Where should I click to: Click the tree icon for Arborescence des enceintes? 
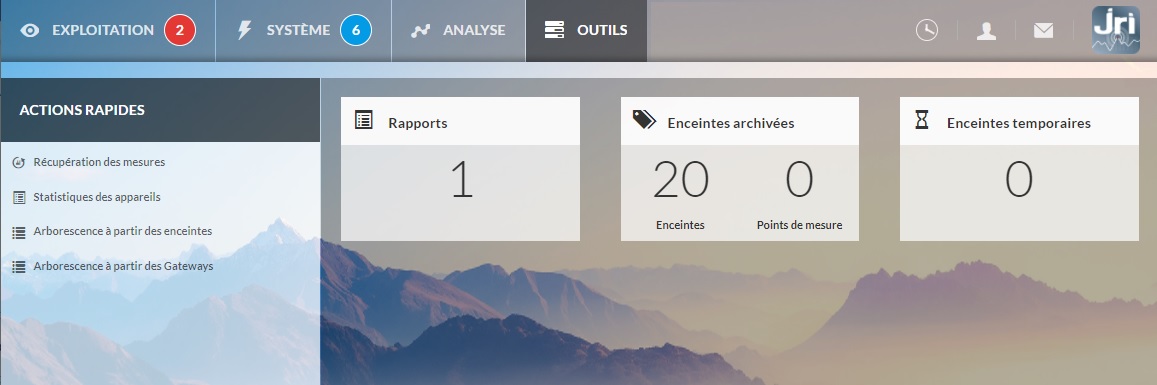click(x=19, y=232)
